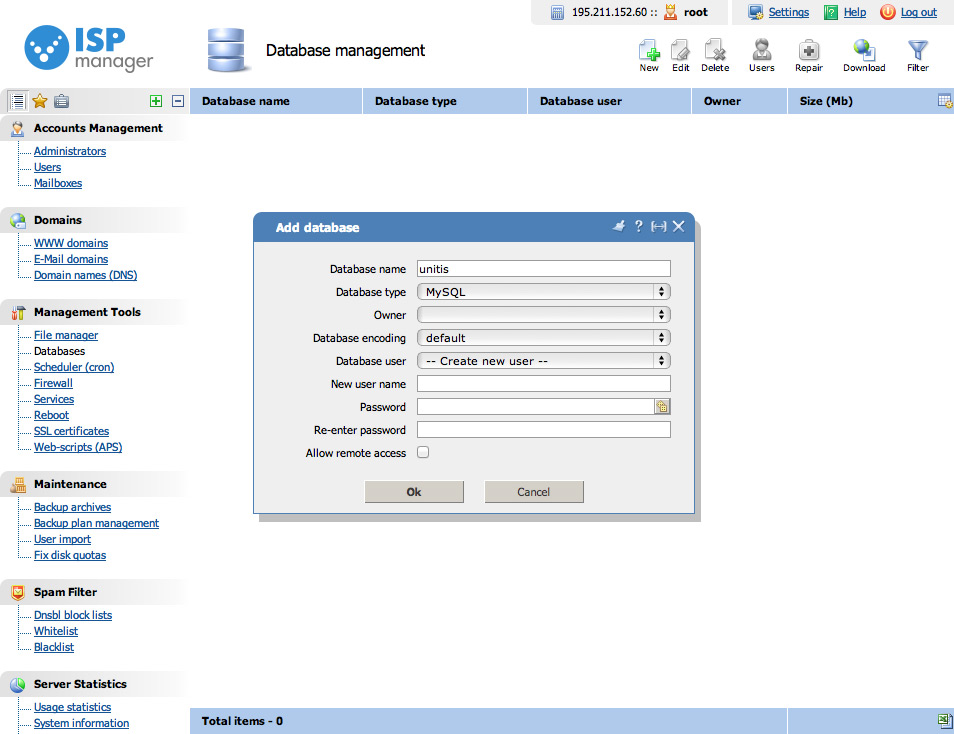Viewport: 954px width, 734px height.
Task: Click the Filter funnel icon
Action: click(x=917, y=51)
